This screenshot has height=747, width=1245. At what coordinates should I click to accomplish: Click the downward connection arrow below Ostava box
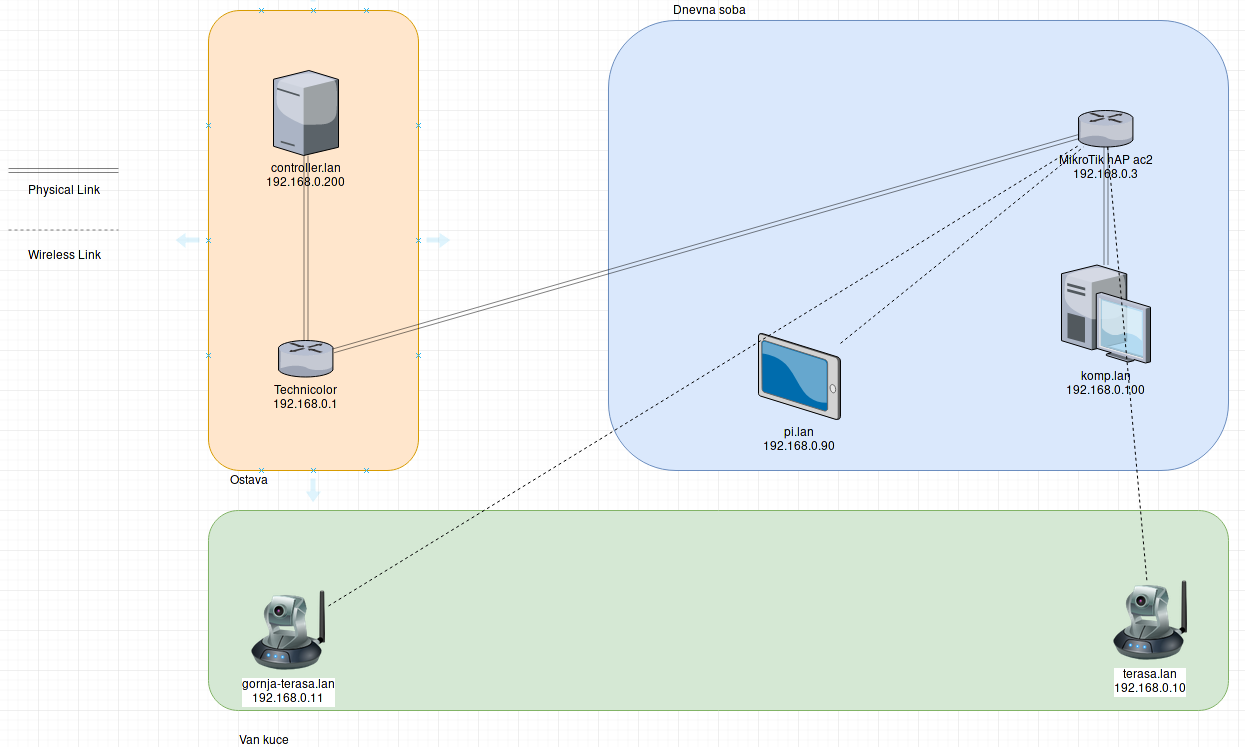(313, 490)
